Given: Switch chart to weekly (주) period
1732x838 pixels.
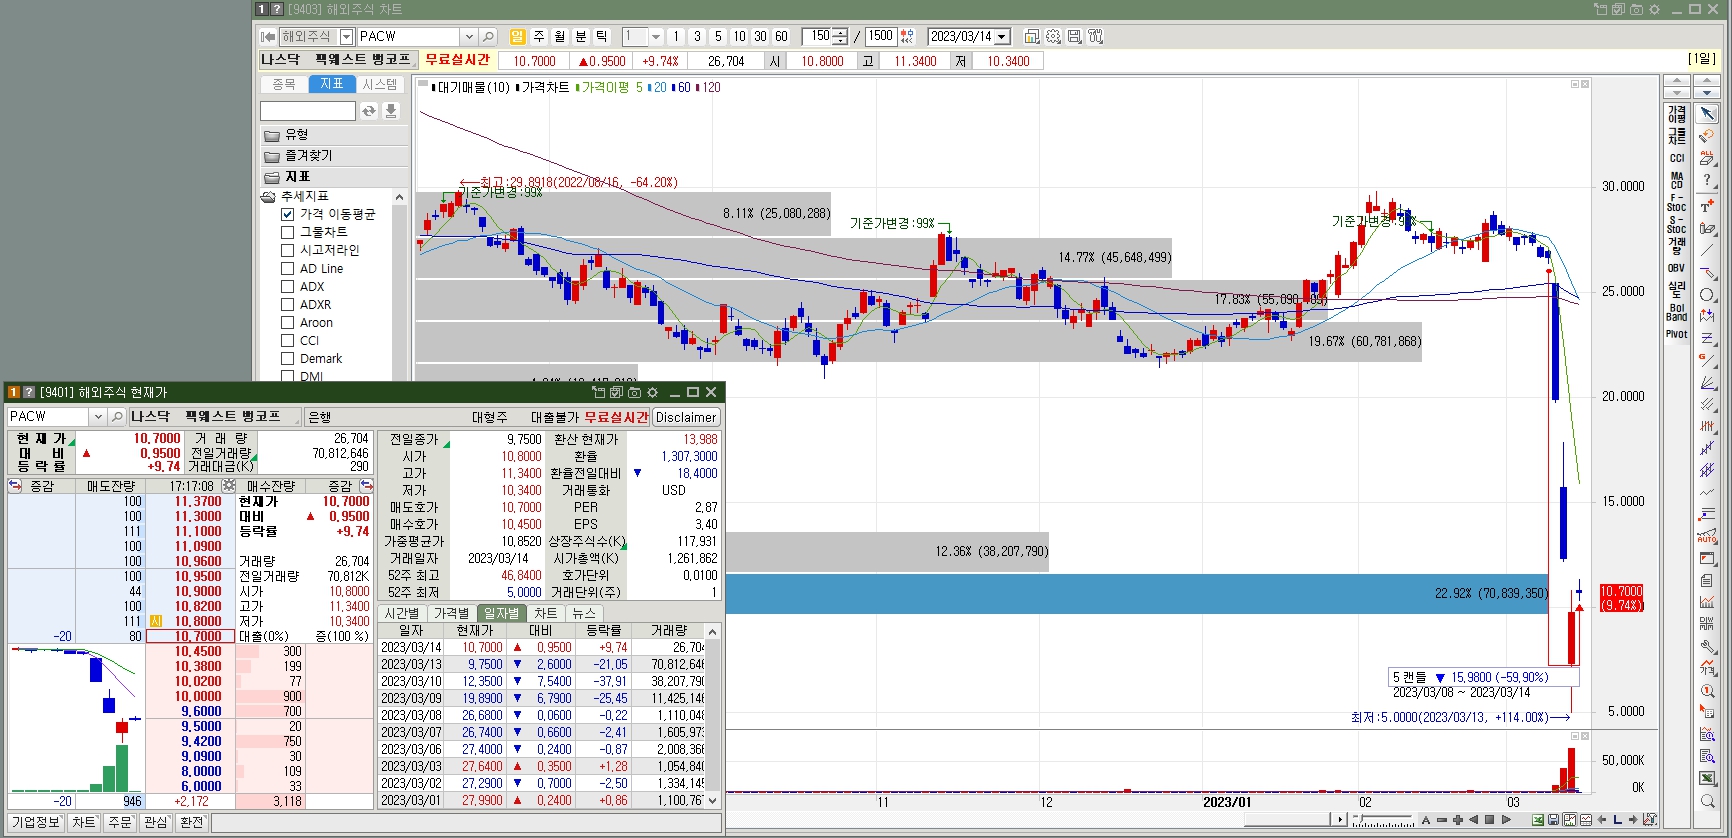Looking at the screenshot, I should [x=538, y=36].
